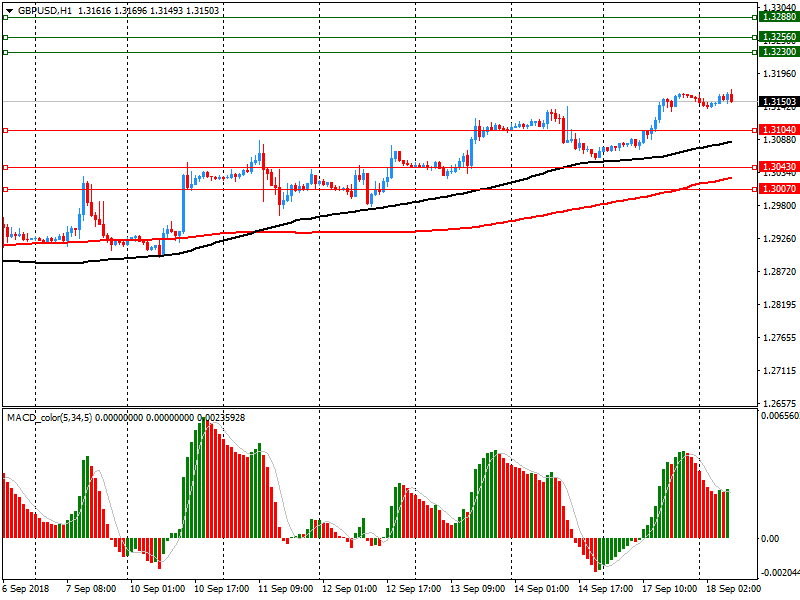Click the 1.26575 price axis value
The width and height of the screenshot is (800, 600).
(x=779, y=404)
